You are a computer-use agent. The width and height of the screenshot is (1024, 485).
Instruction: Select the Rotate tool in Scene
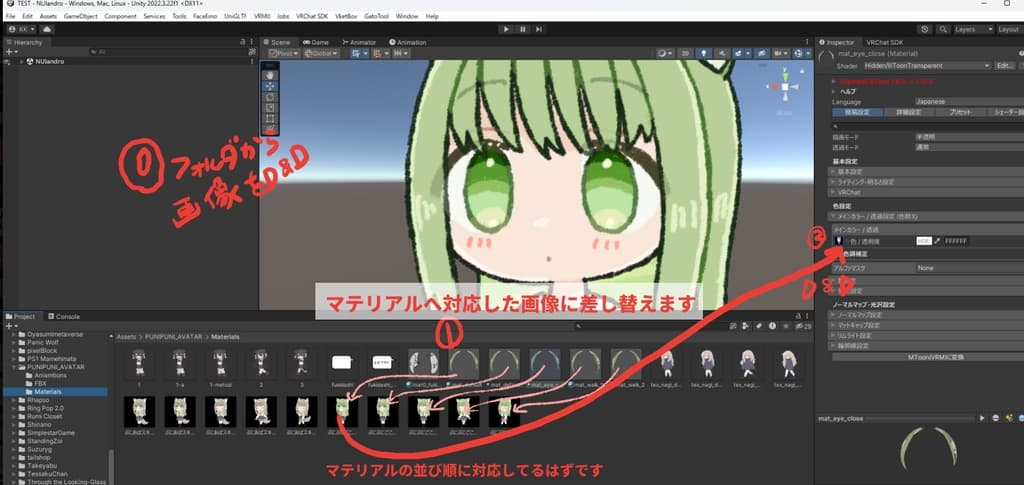(270, 97)
